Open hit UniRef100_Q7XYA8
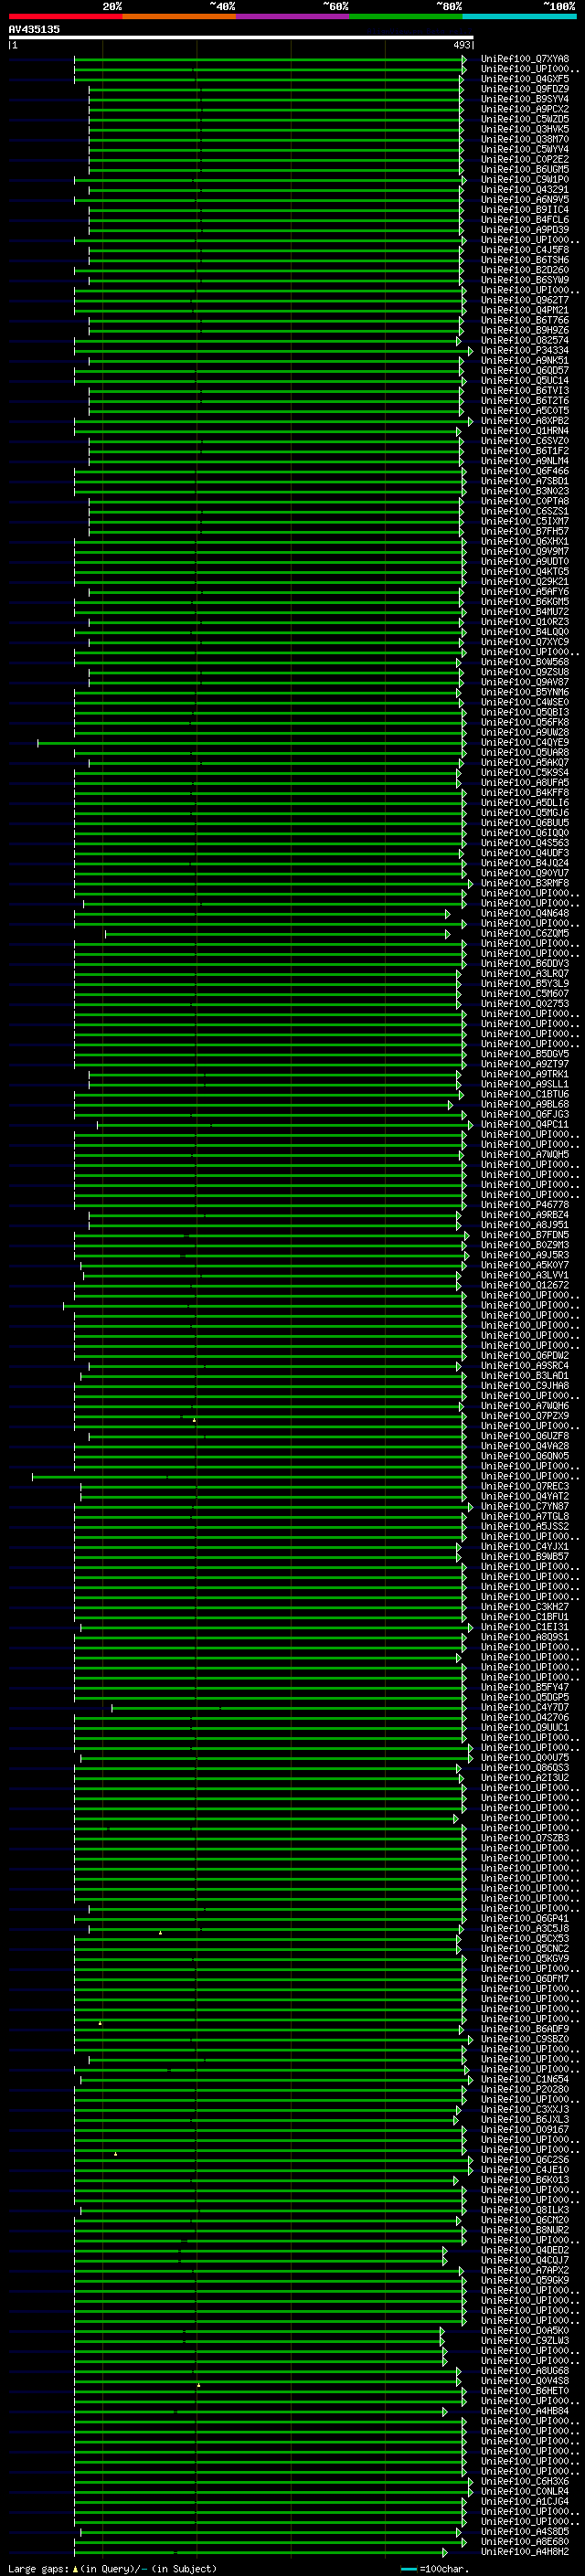This screenshot has height=2576, width=585. [525, 59]
